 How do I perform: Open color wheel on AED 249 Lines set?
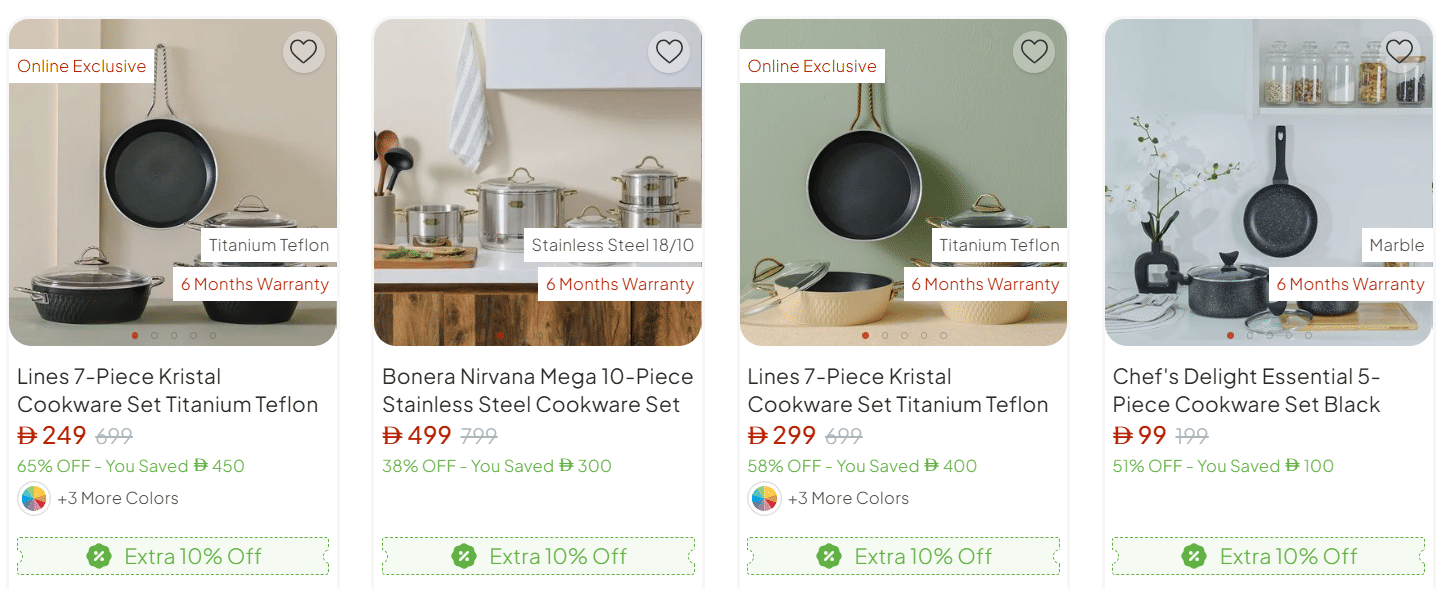click(x=34, y=498)
